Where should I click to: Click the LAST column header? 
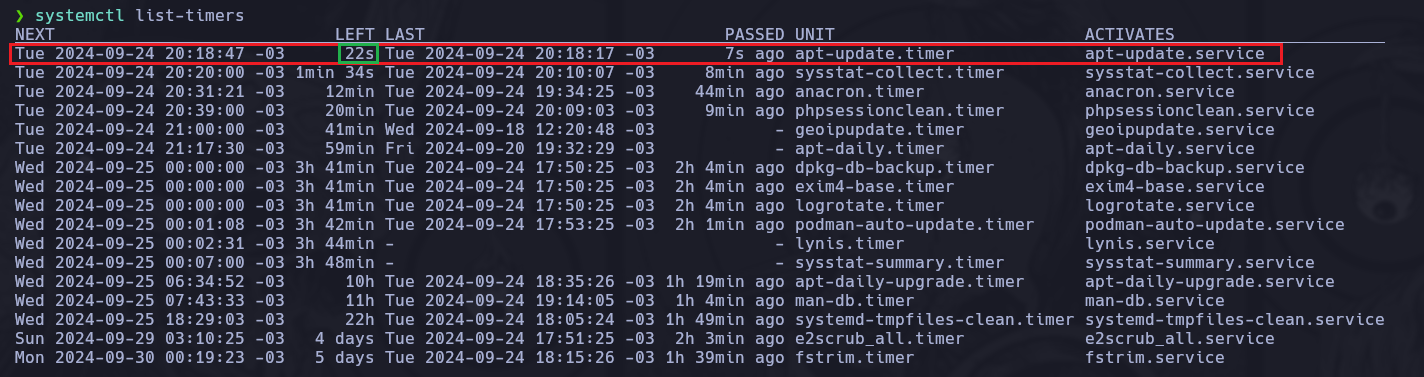coord(405,35)
